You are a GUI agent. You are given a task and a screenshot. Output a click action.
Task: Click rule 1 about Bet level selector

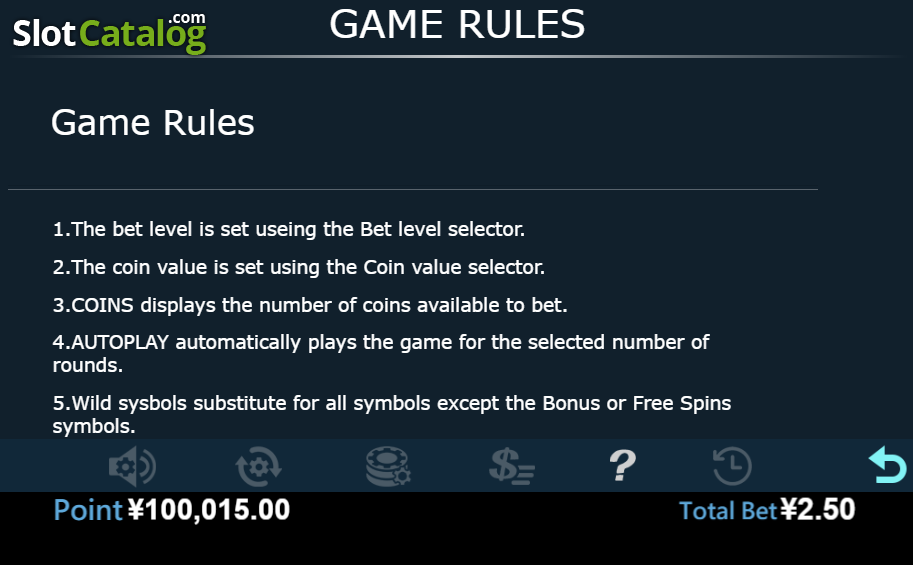point(289,229)
